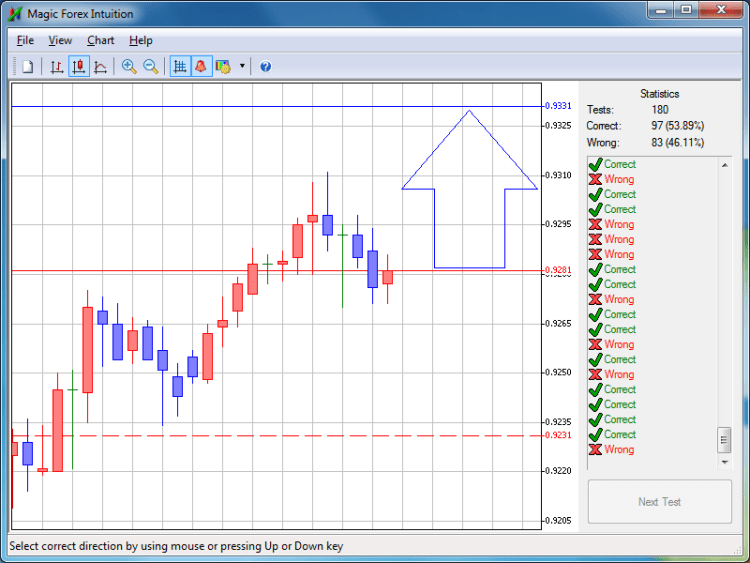
Task: Click the window resize grip corner
Action: pyautogui.click(x=737, y=550)
